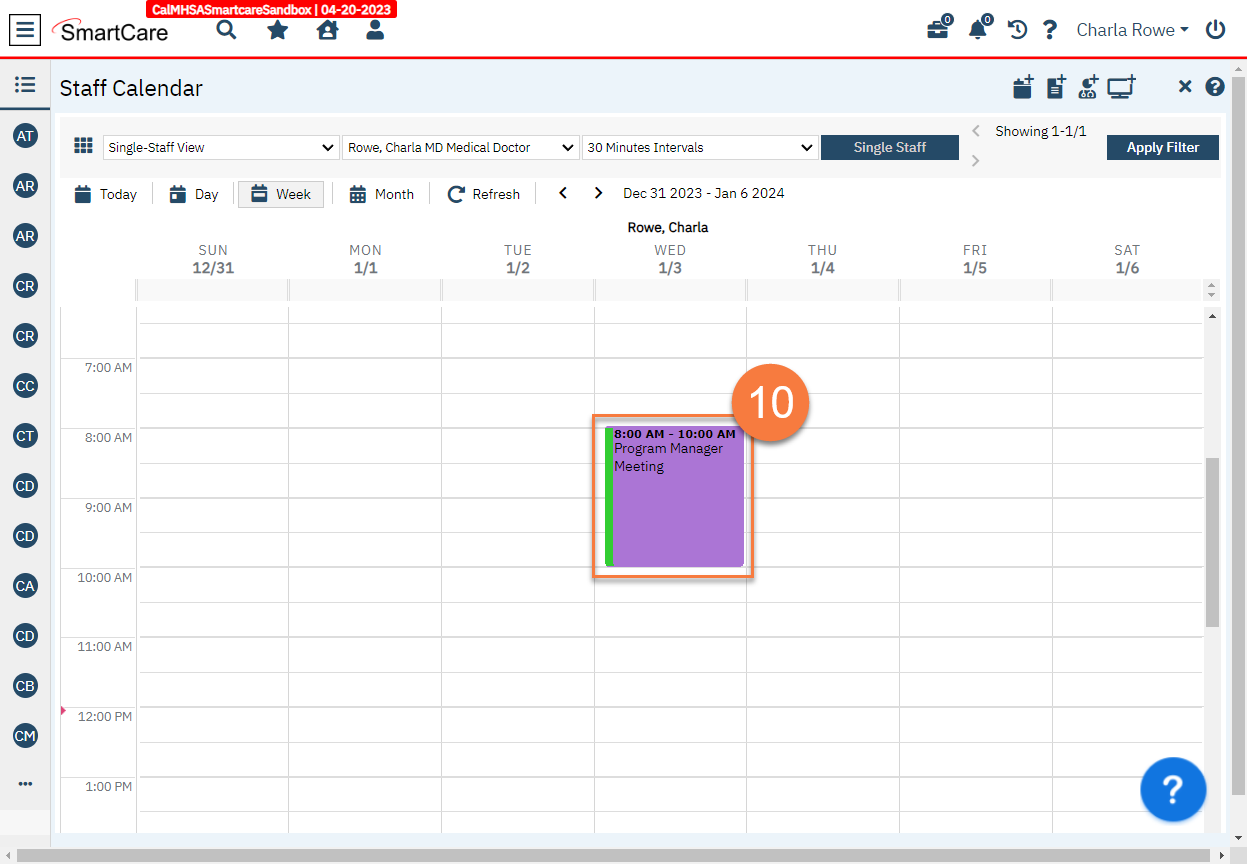The height and width of the screenshot is (864, 1247).
Task: Click the new provider entry icon
Action: pyautogui.click(x=1087, y=87)
